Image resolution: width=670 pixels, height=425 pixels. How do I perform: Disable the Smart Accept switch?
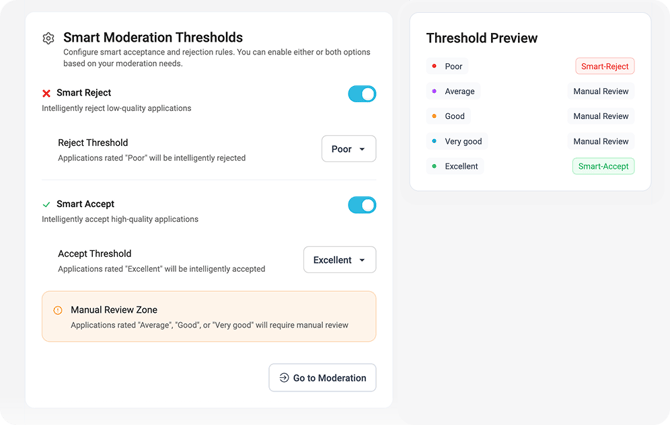(362, 205)
